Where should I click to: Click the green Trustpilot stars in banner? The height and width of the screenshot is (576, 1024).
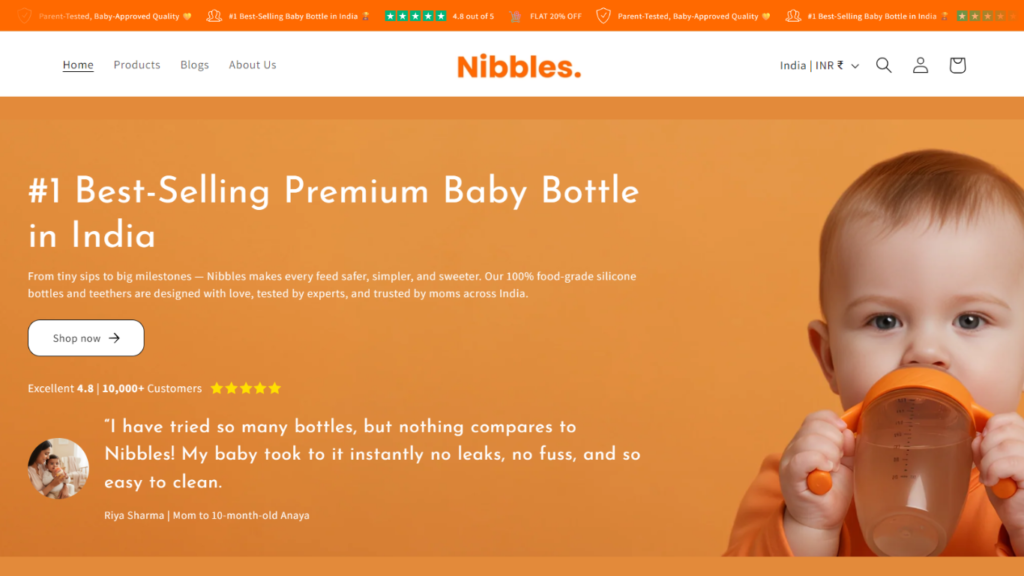416,16
